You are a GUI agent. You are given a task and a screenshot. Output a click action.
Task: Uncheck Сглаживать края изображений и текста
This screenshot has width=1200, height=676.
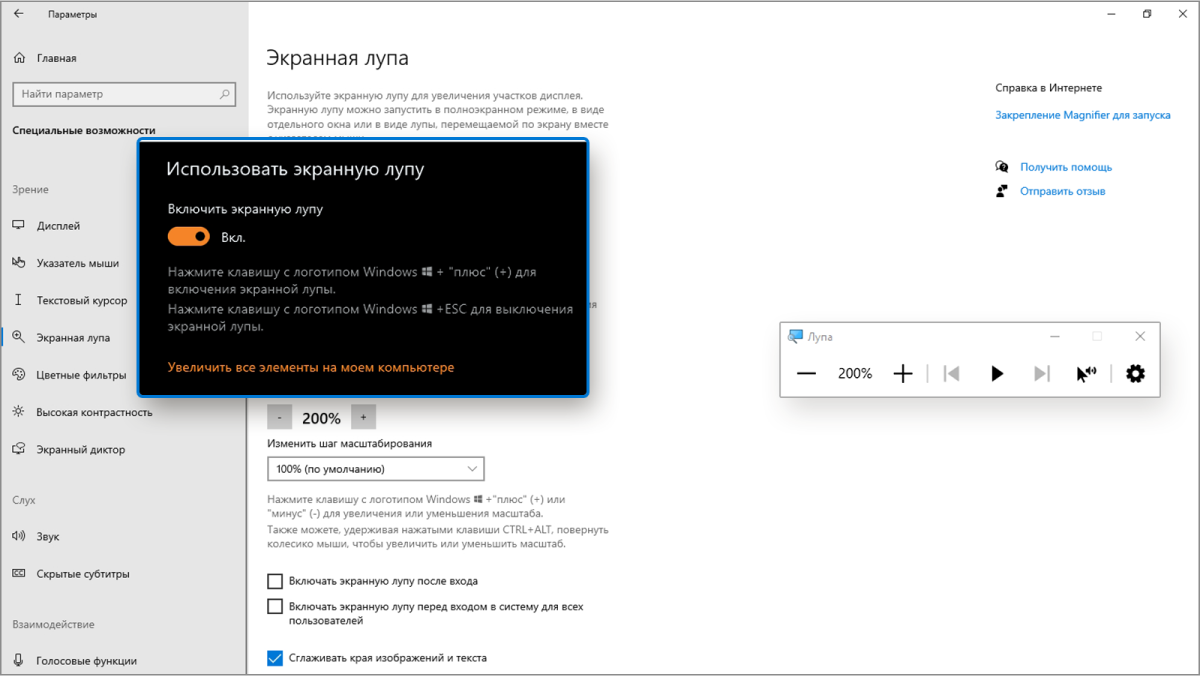276,658
